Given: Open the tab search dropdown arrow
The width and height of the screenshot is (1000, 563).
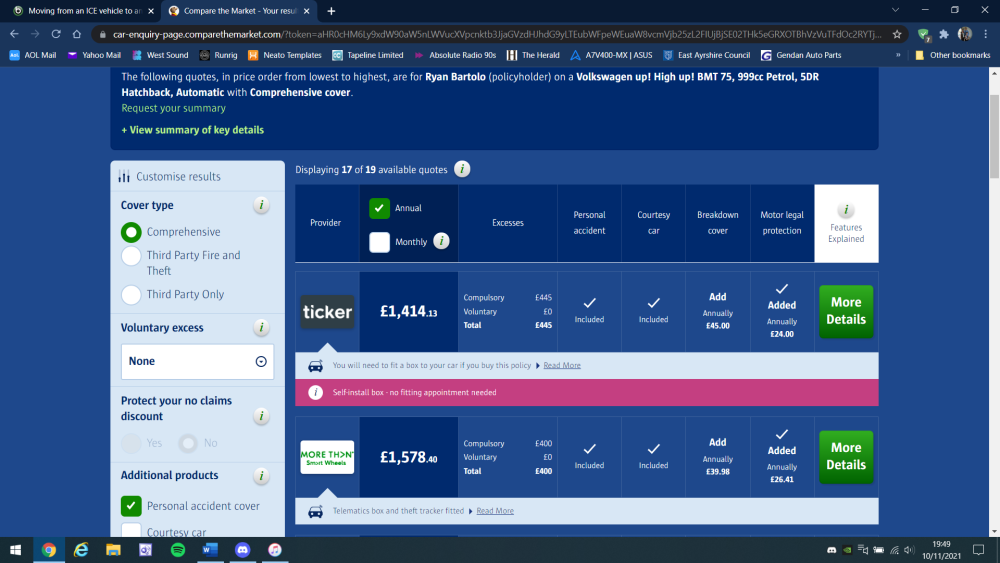Looking at the screenshot, I should (895, 10).
